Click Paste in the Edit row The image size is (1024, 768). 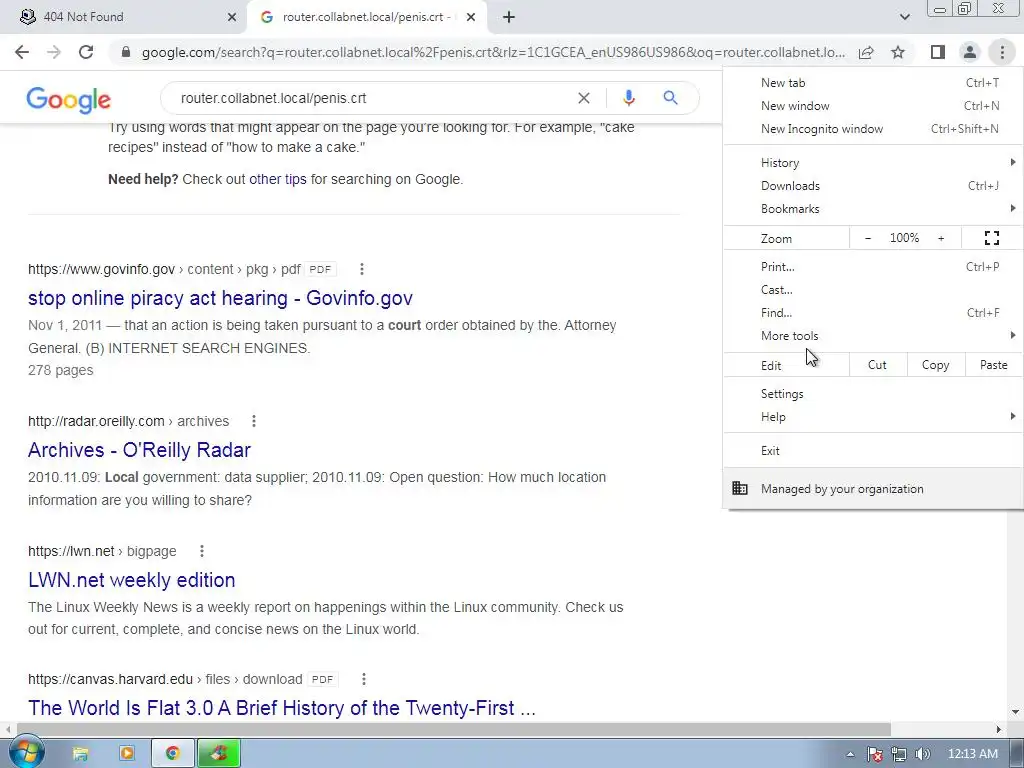pyautogui.click(x=993, y=365)
